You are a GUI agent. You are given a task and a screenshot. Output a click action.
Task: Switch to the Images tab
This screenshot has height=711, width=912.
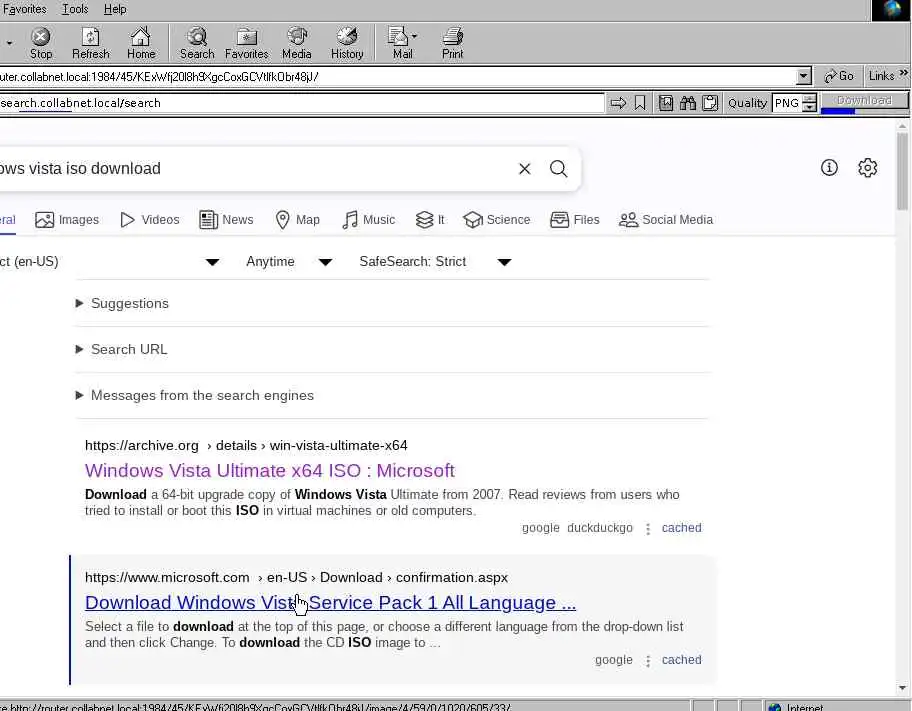tap(67, 220)
